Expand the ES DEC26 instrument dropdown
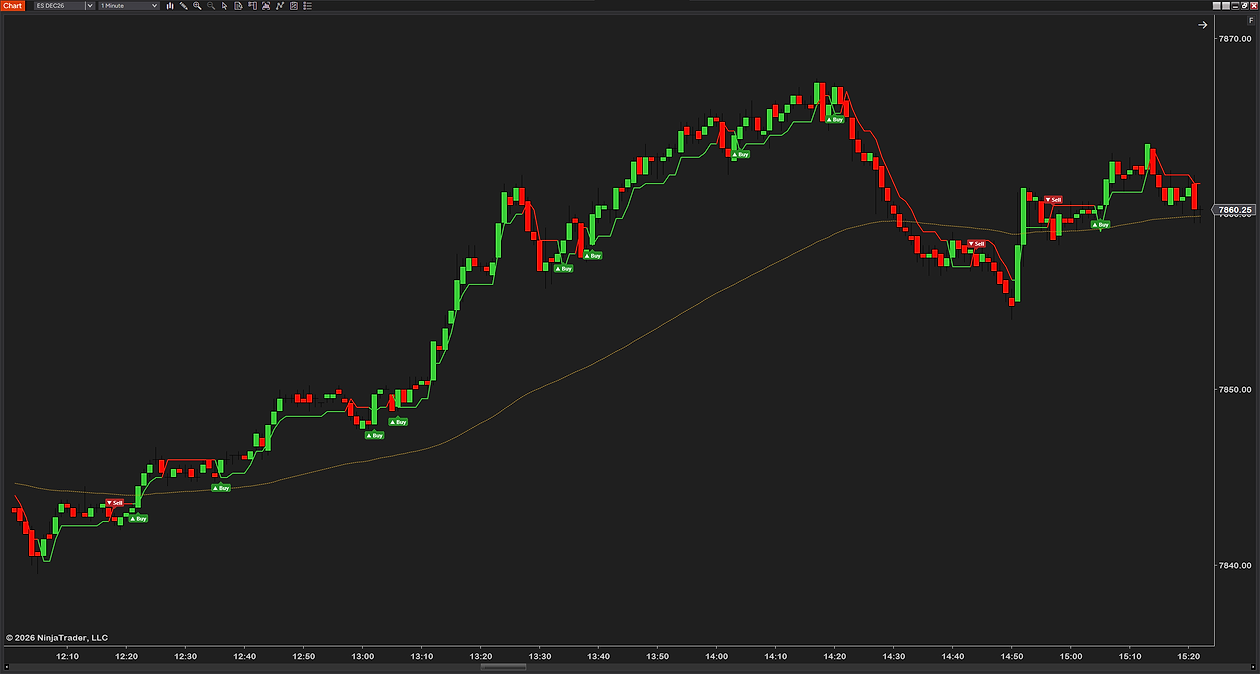The height and width of the screenshot is (674, 1260). click(90, 5)
